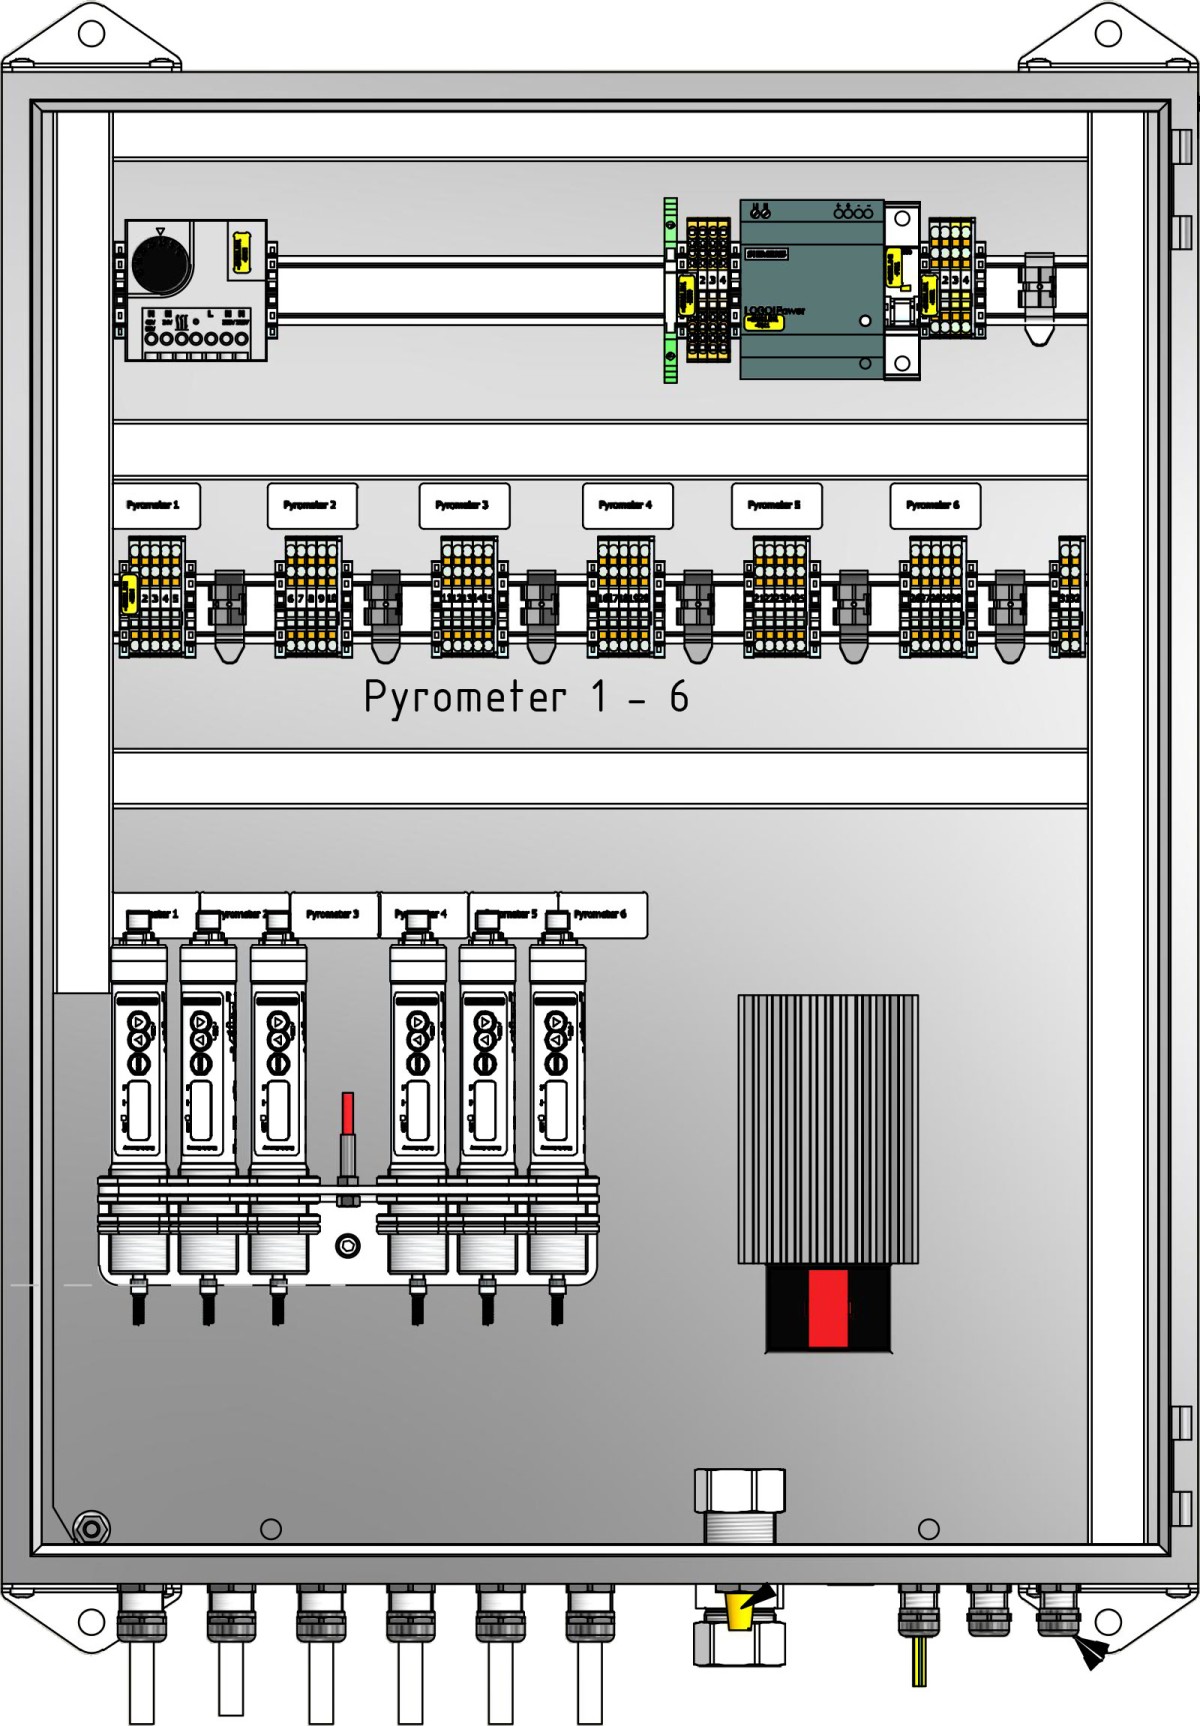Click the top-right mounting lug hole
Image resolution: width=1200 pixels, height=1726 pixels.
pos(1108,34)
